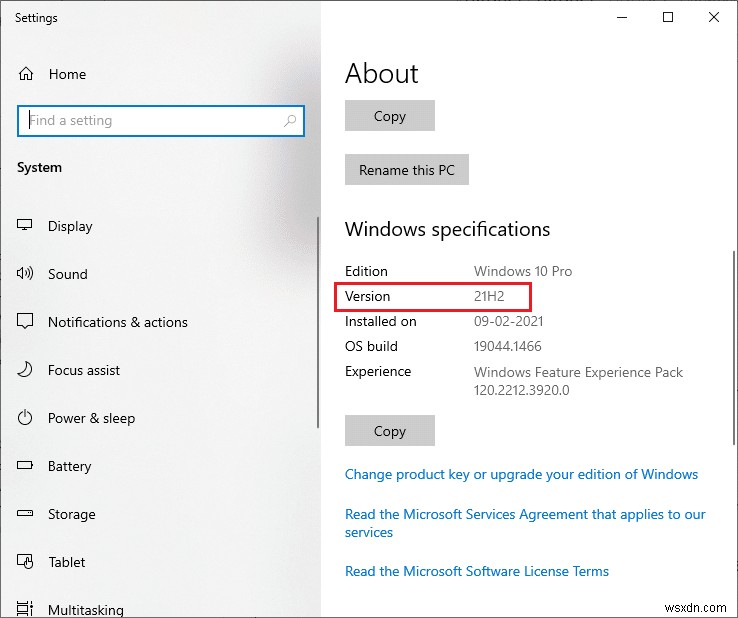Open Storage settings page
This screenshot has width=738, height=618.
point(72,514)
